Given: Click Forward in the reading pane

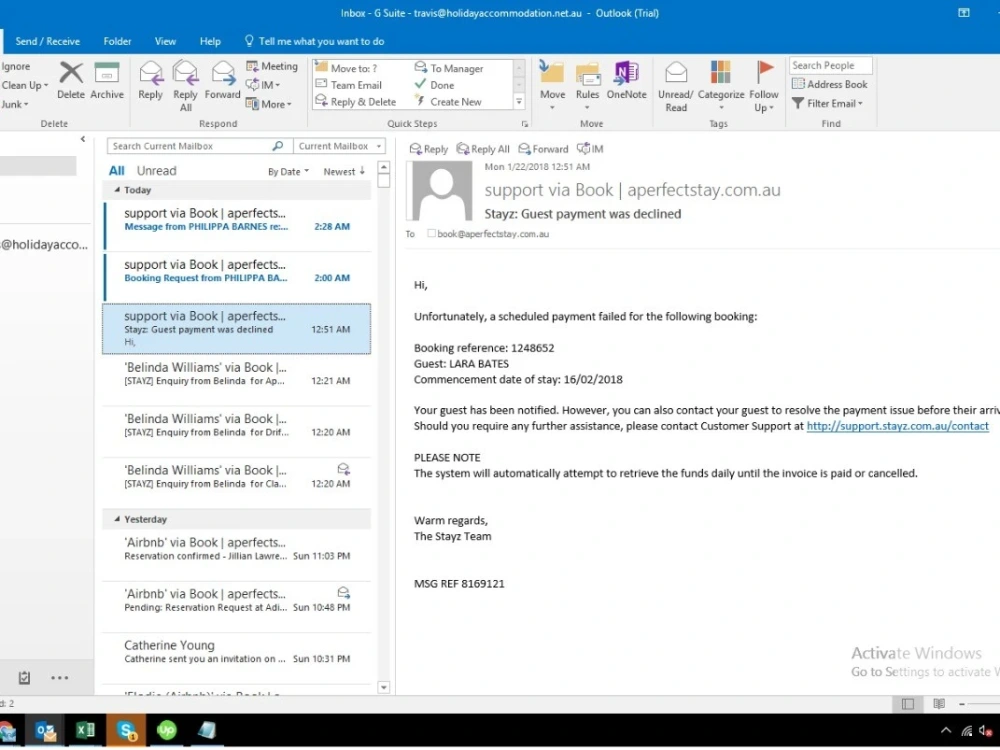Looking at the screenshot, I should (543, 149).
